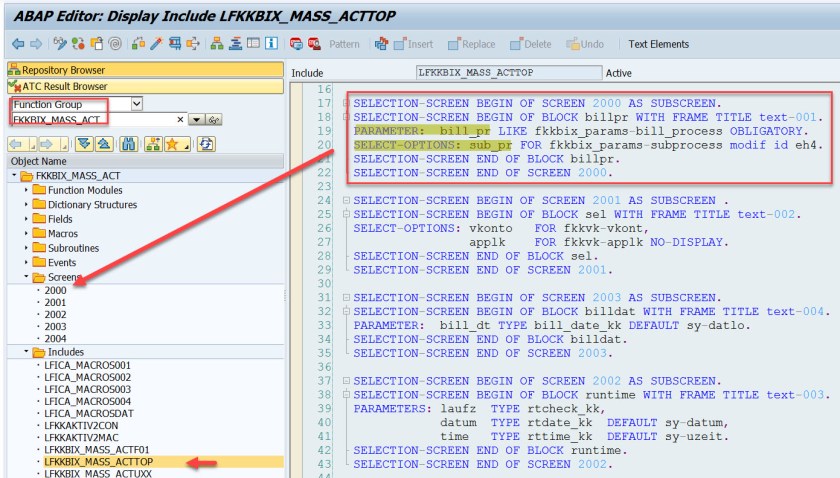
Task: Click the Pattern button
Action: 344,44
